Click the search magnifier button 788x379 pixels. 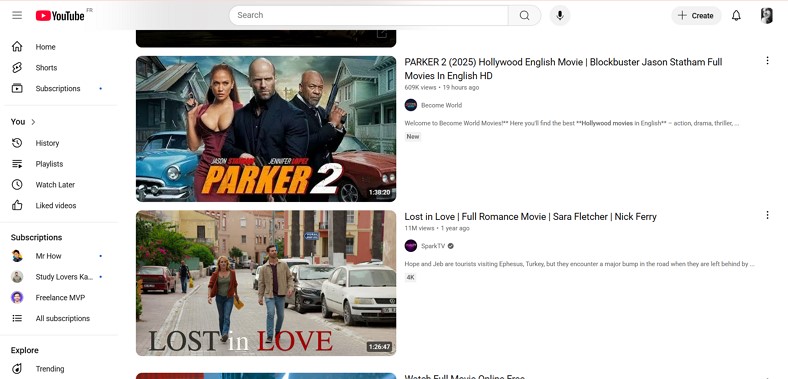click(524, 15)
